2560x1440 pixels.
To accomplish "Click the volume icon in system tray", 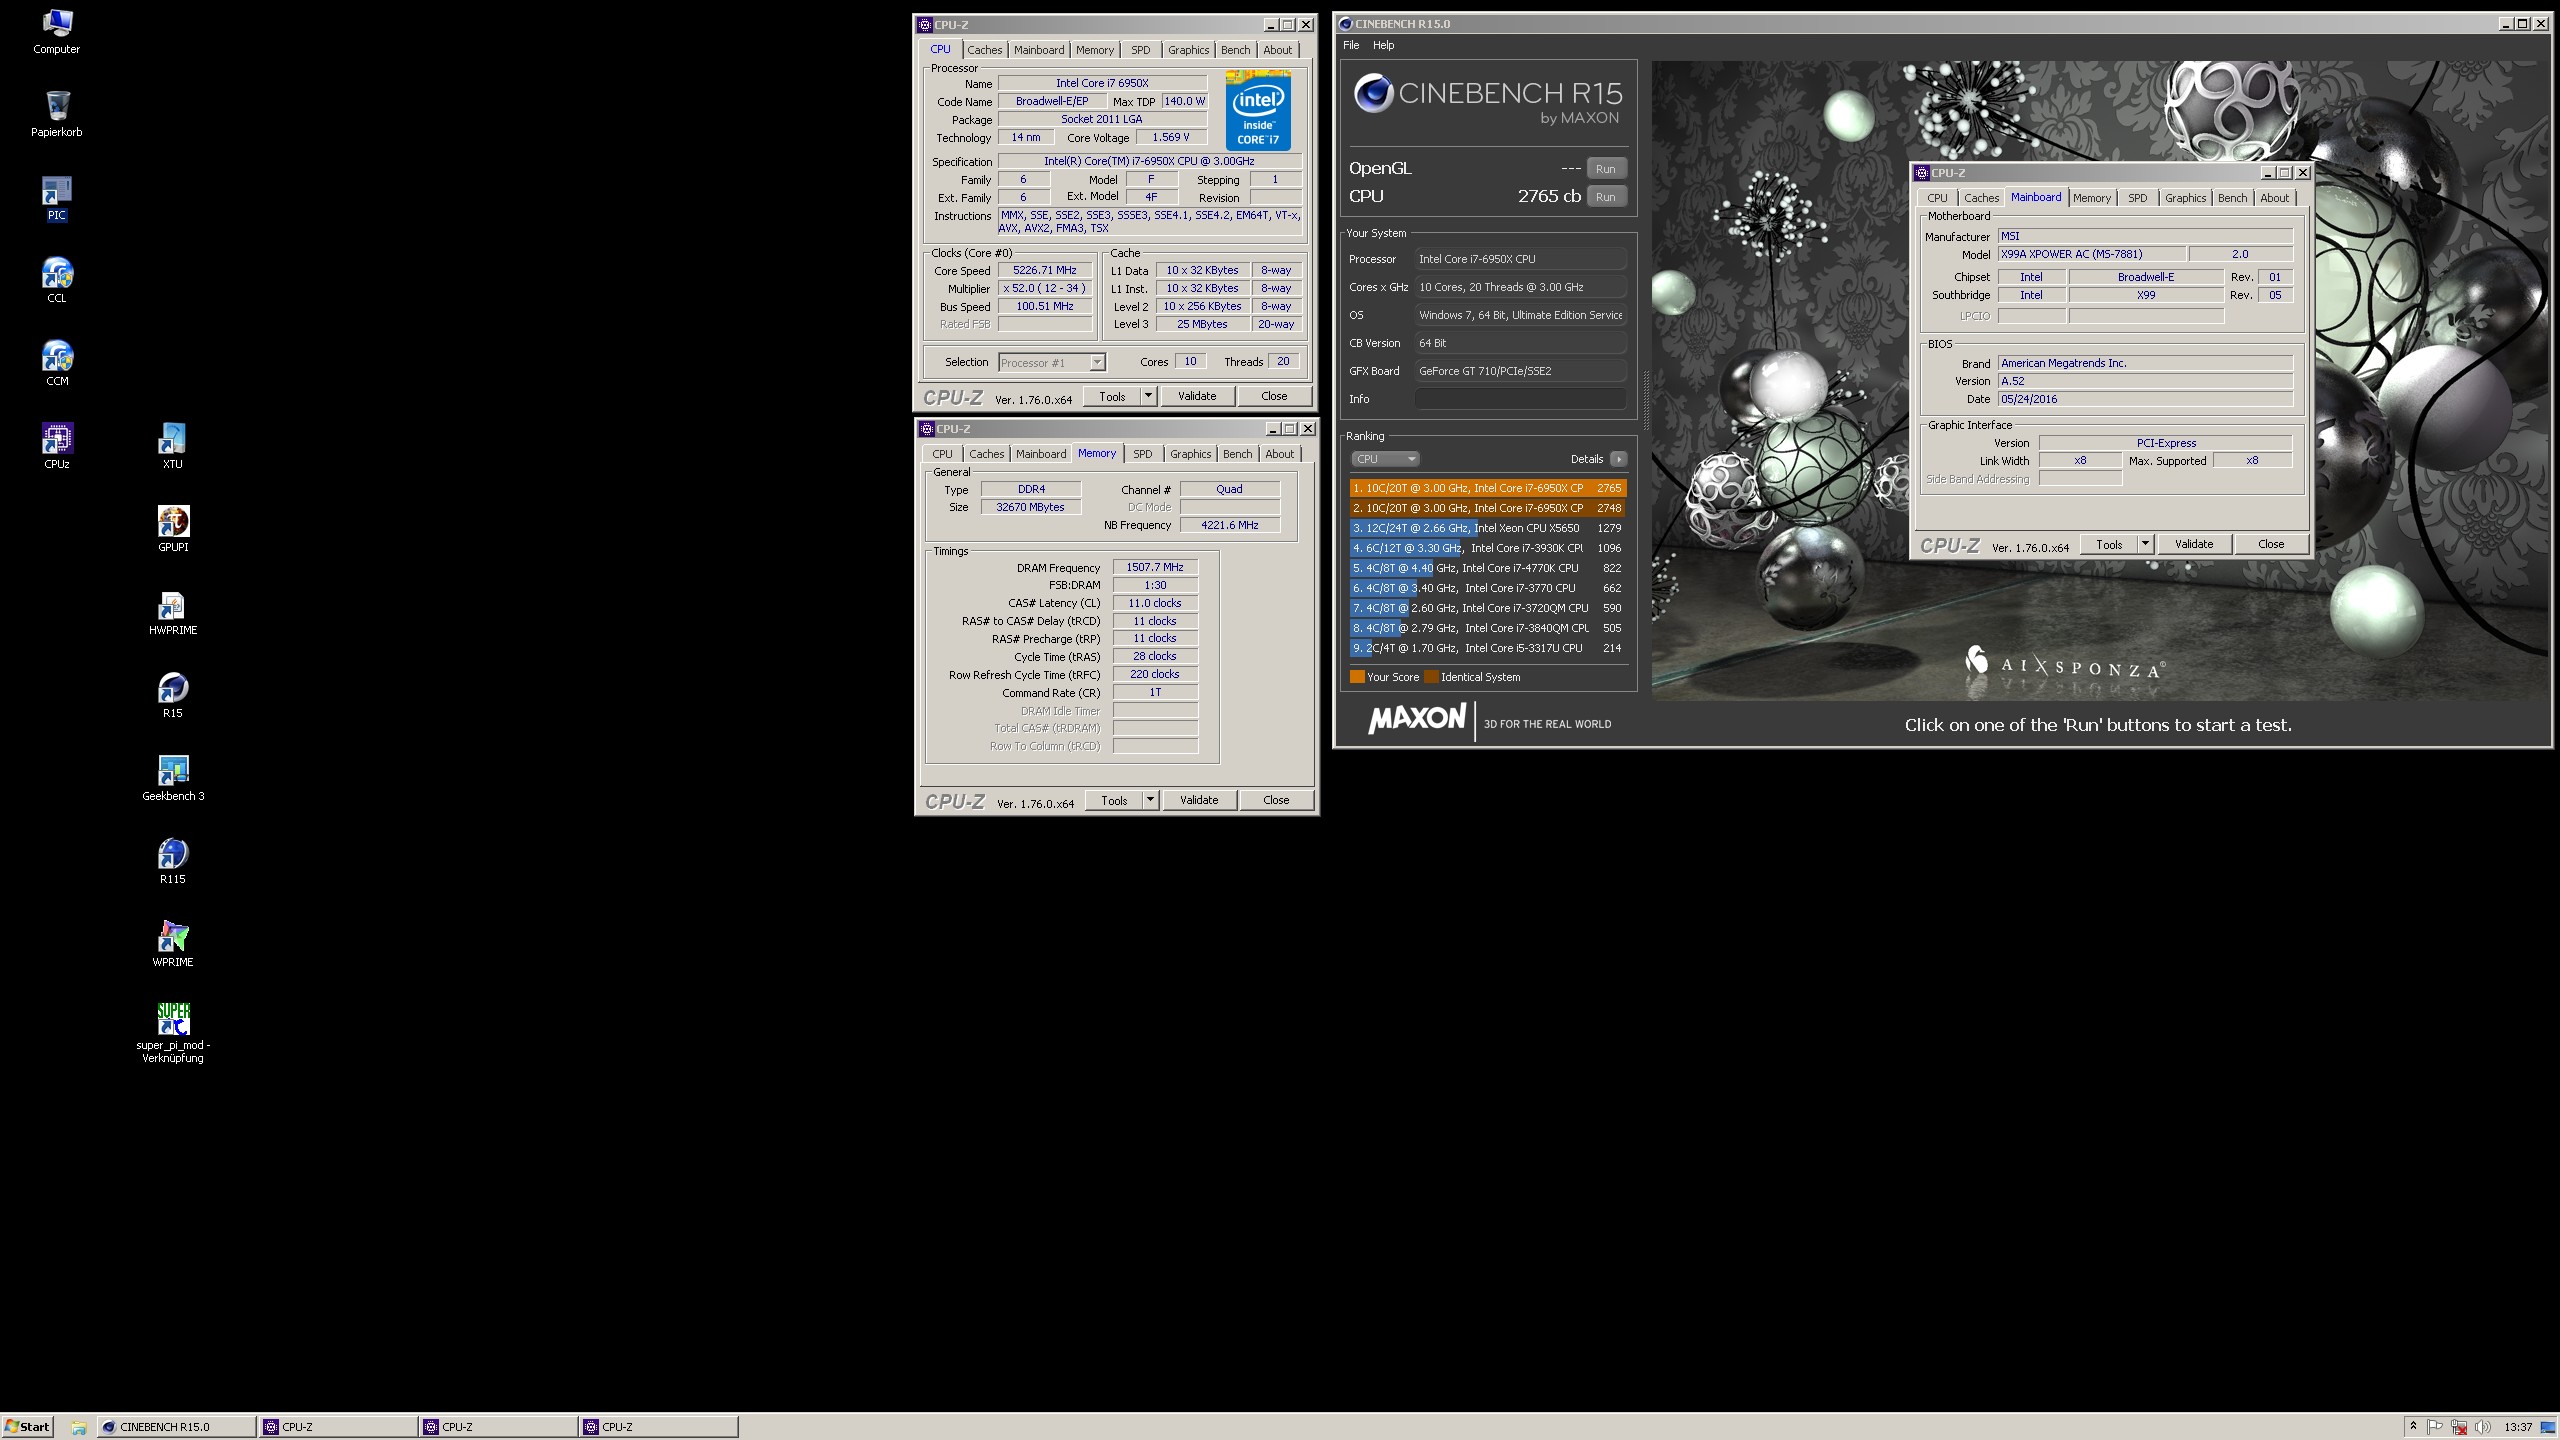I will pos(2482,1427).
